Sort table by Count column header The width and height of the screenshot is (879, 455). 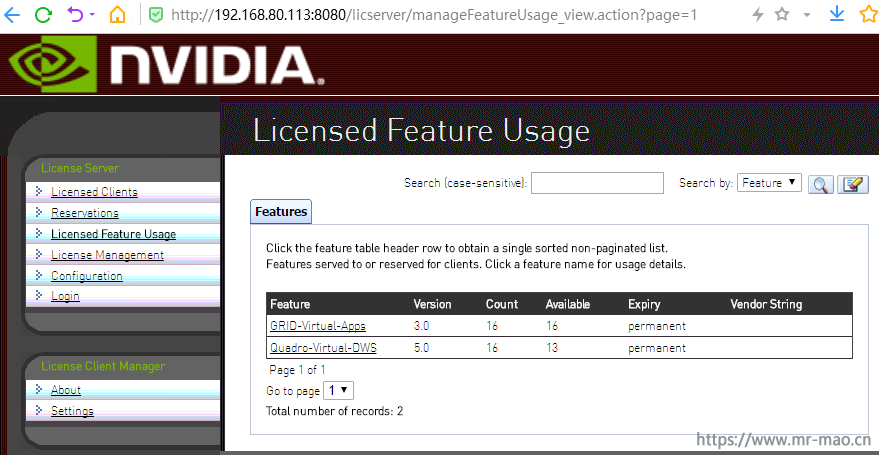coord(502,304)
